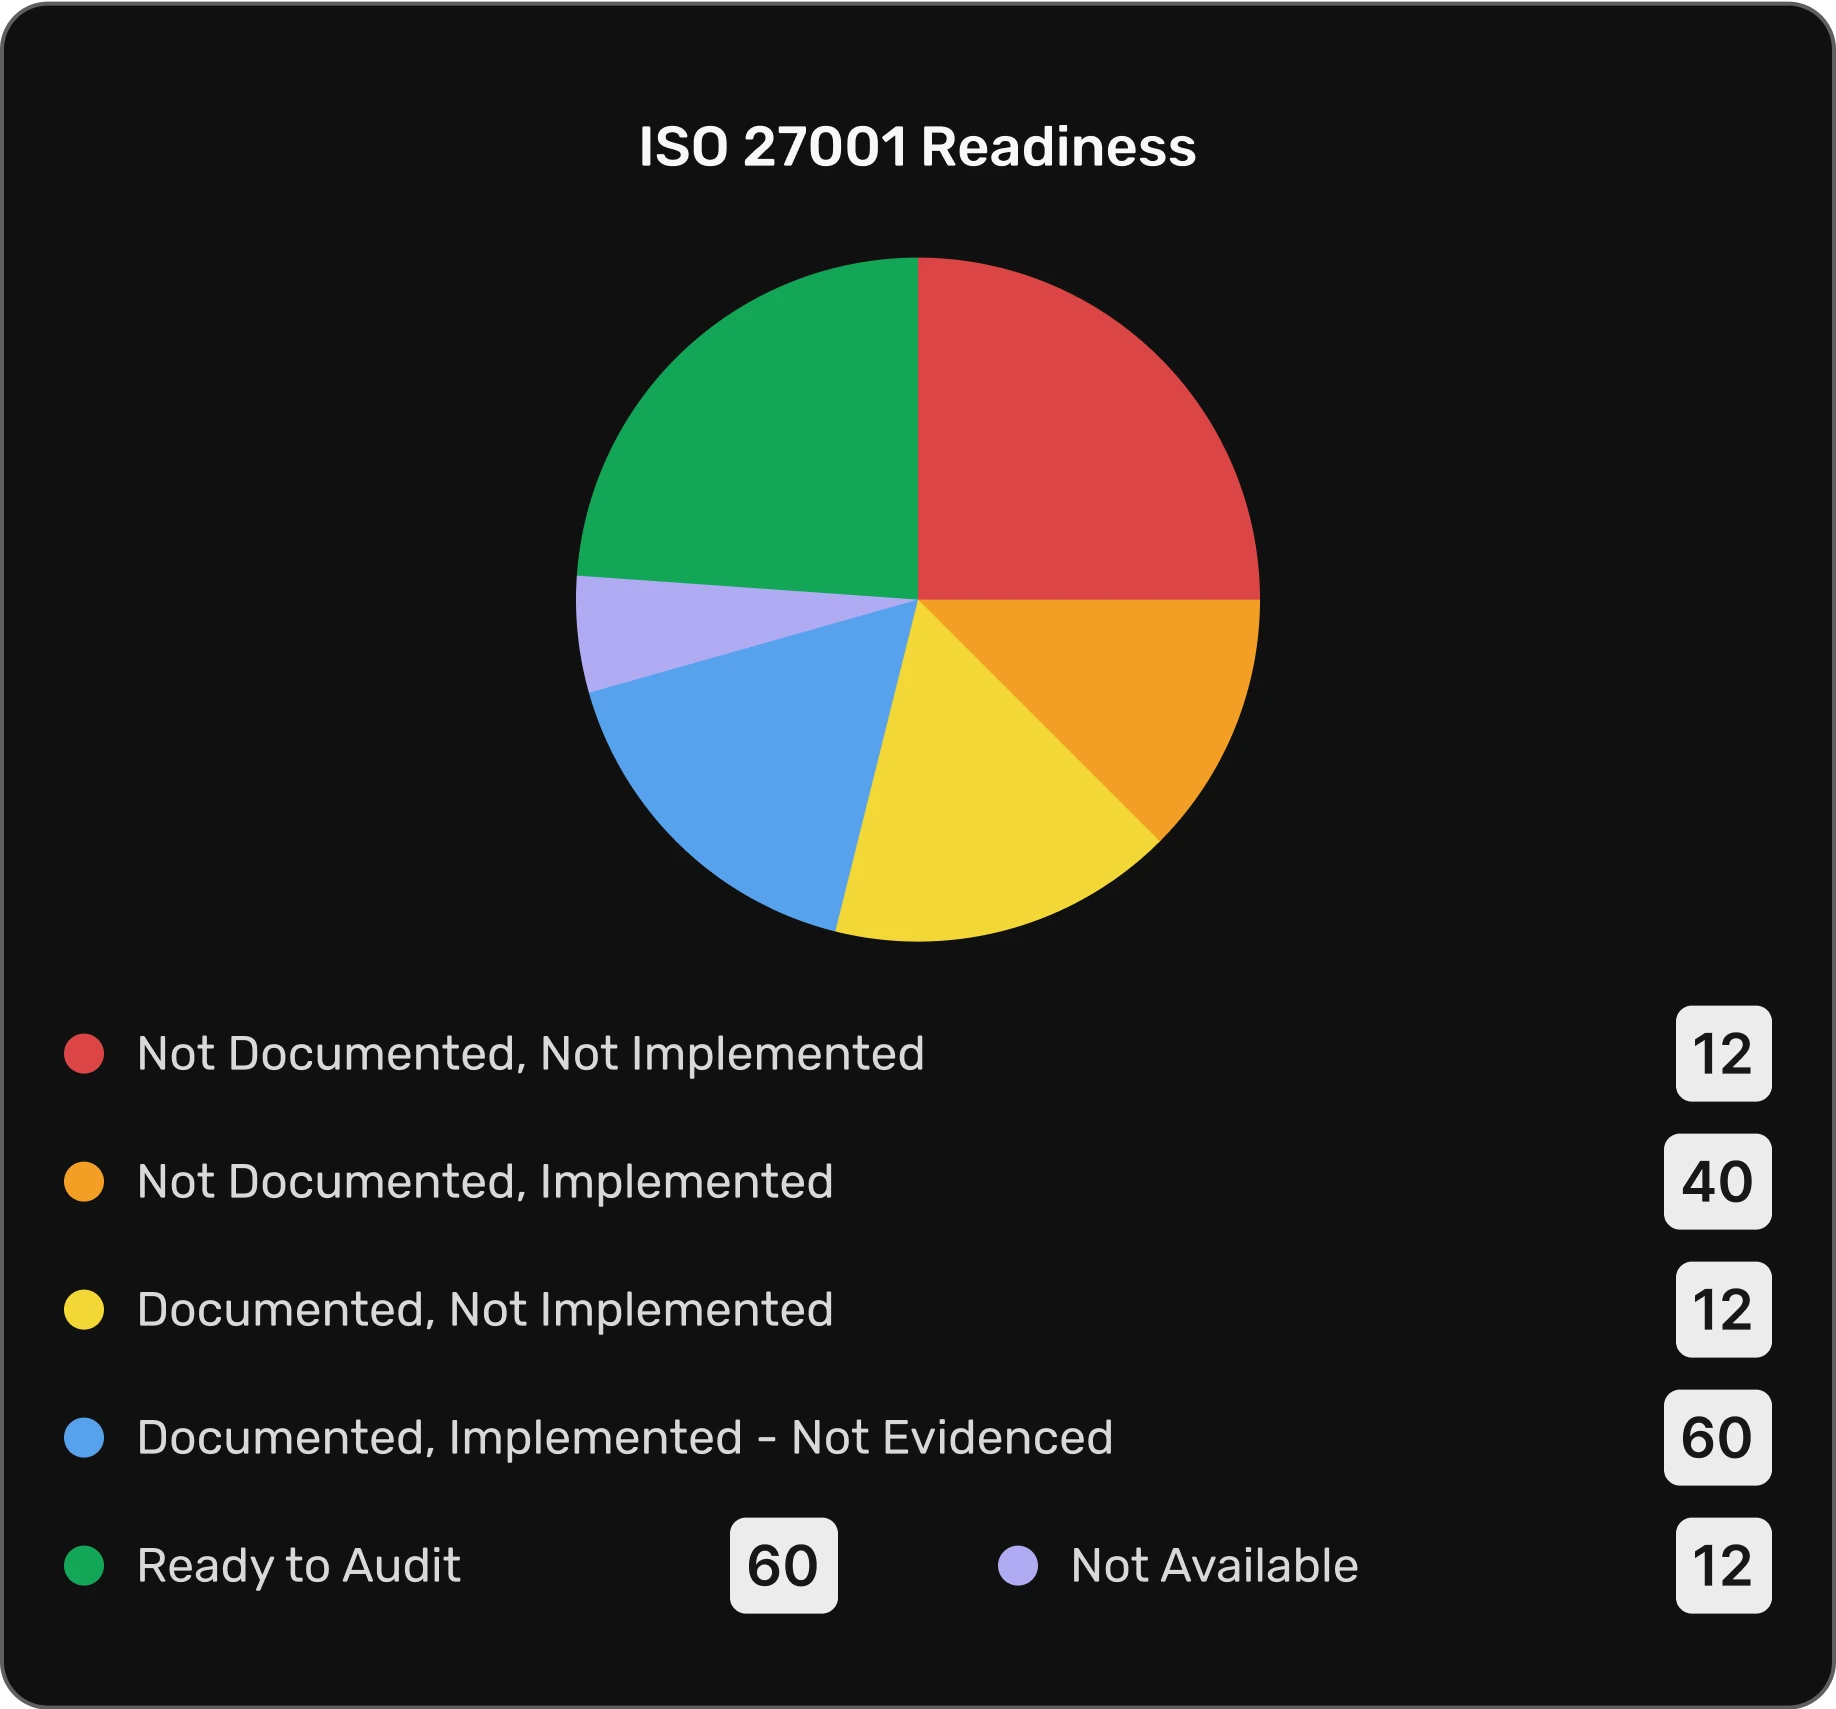Click the 40 count badge
The width and height of the screenshot is (1836, 1709).
point(1717,1182)
